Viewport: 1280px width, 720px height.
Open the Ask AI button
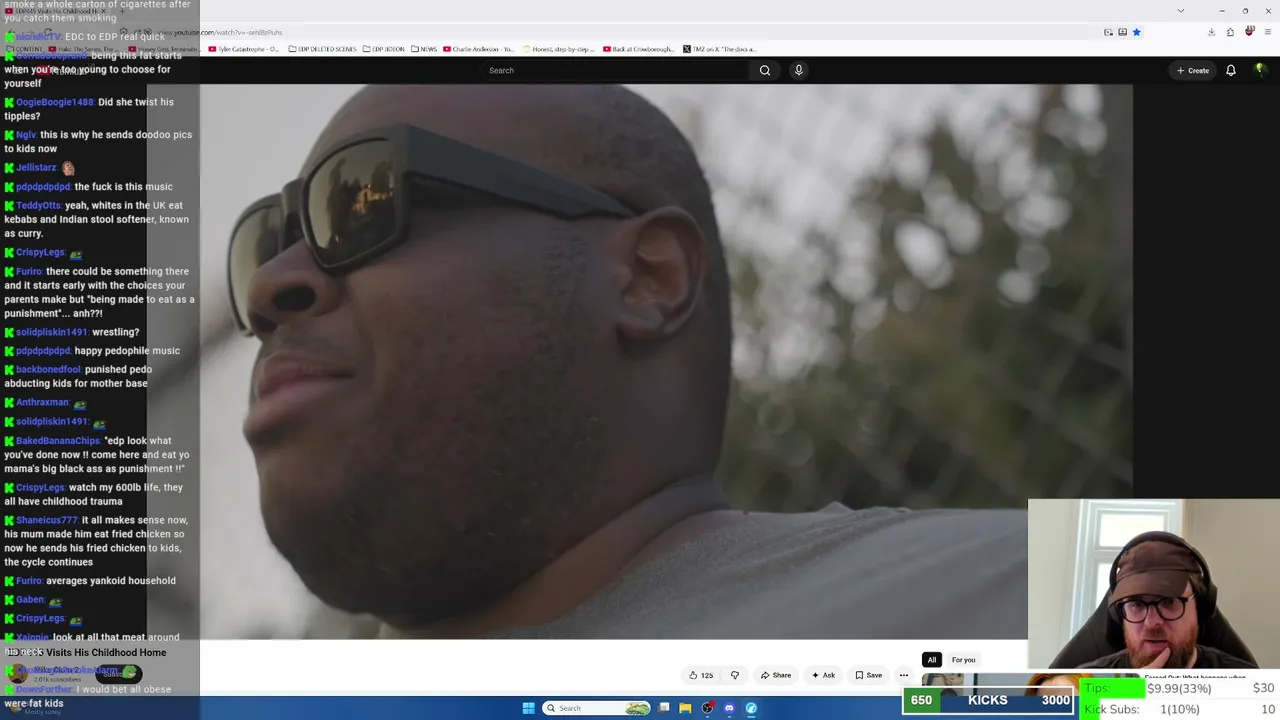click(x=823, y=675)
